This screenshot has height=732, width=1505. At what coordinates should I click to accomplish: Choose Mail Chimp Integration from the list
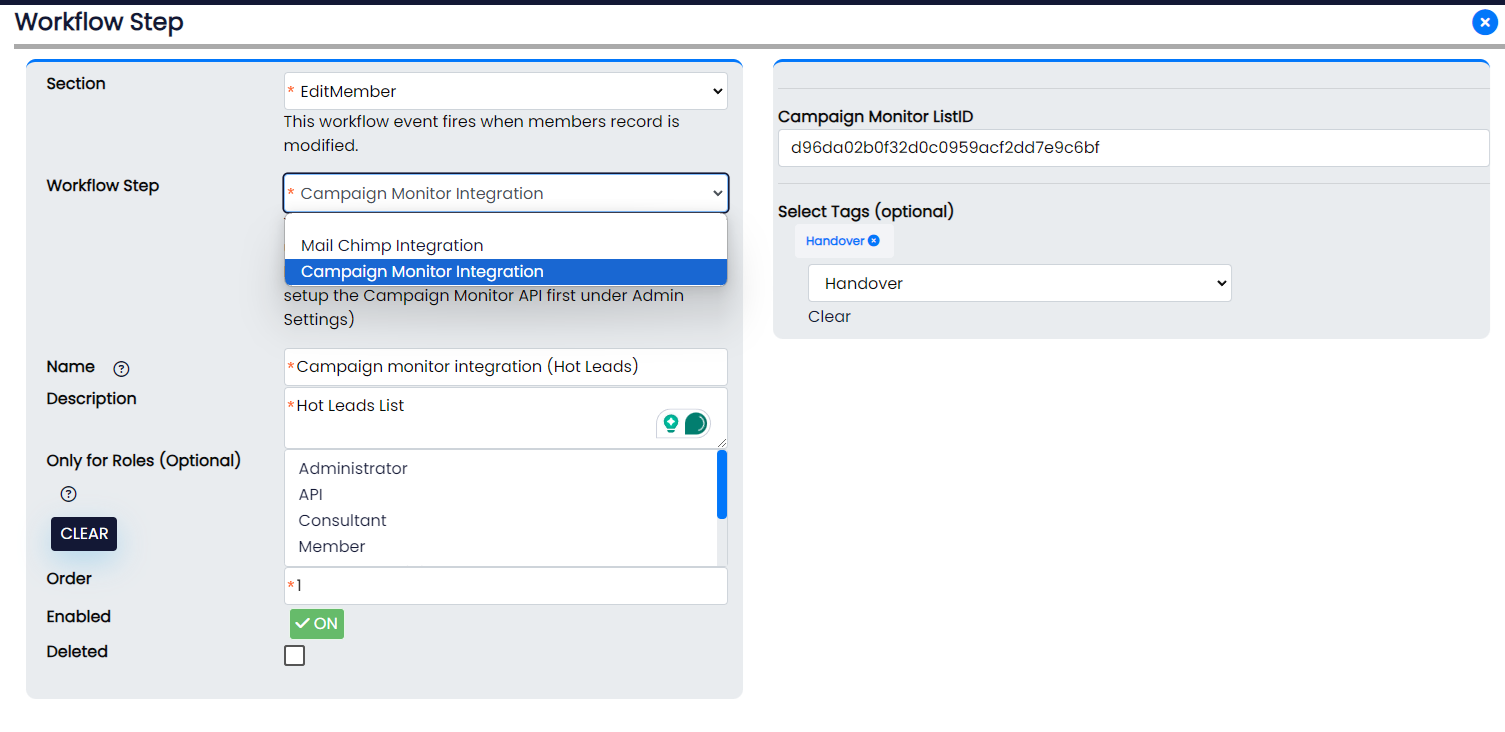point(506,245)
